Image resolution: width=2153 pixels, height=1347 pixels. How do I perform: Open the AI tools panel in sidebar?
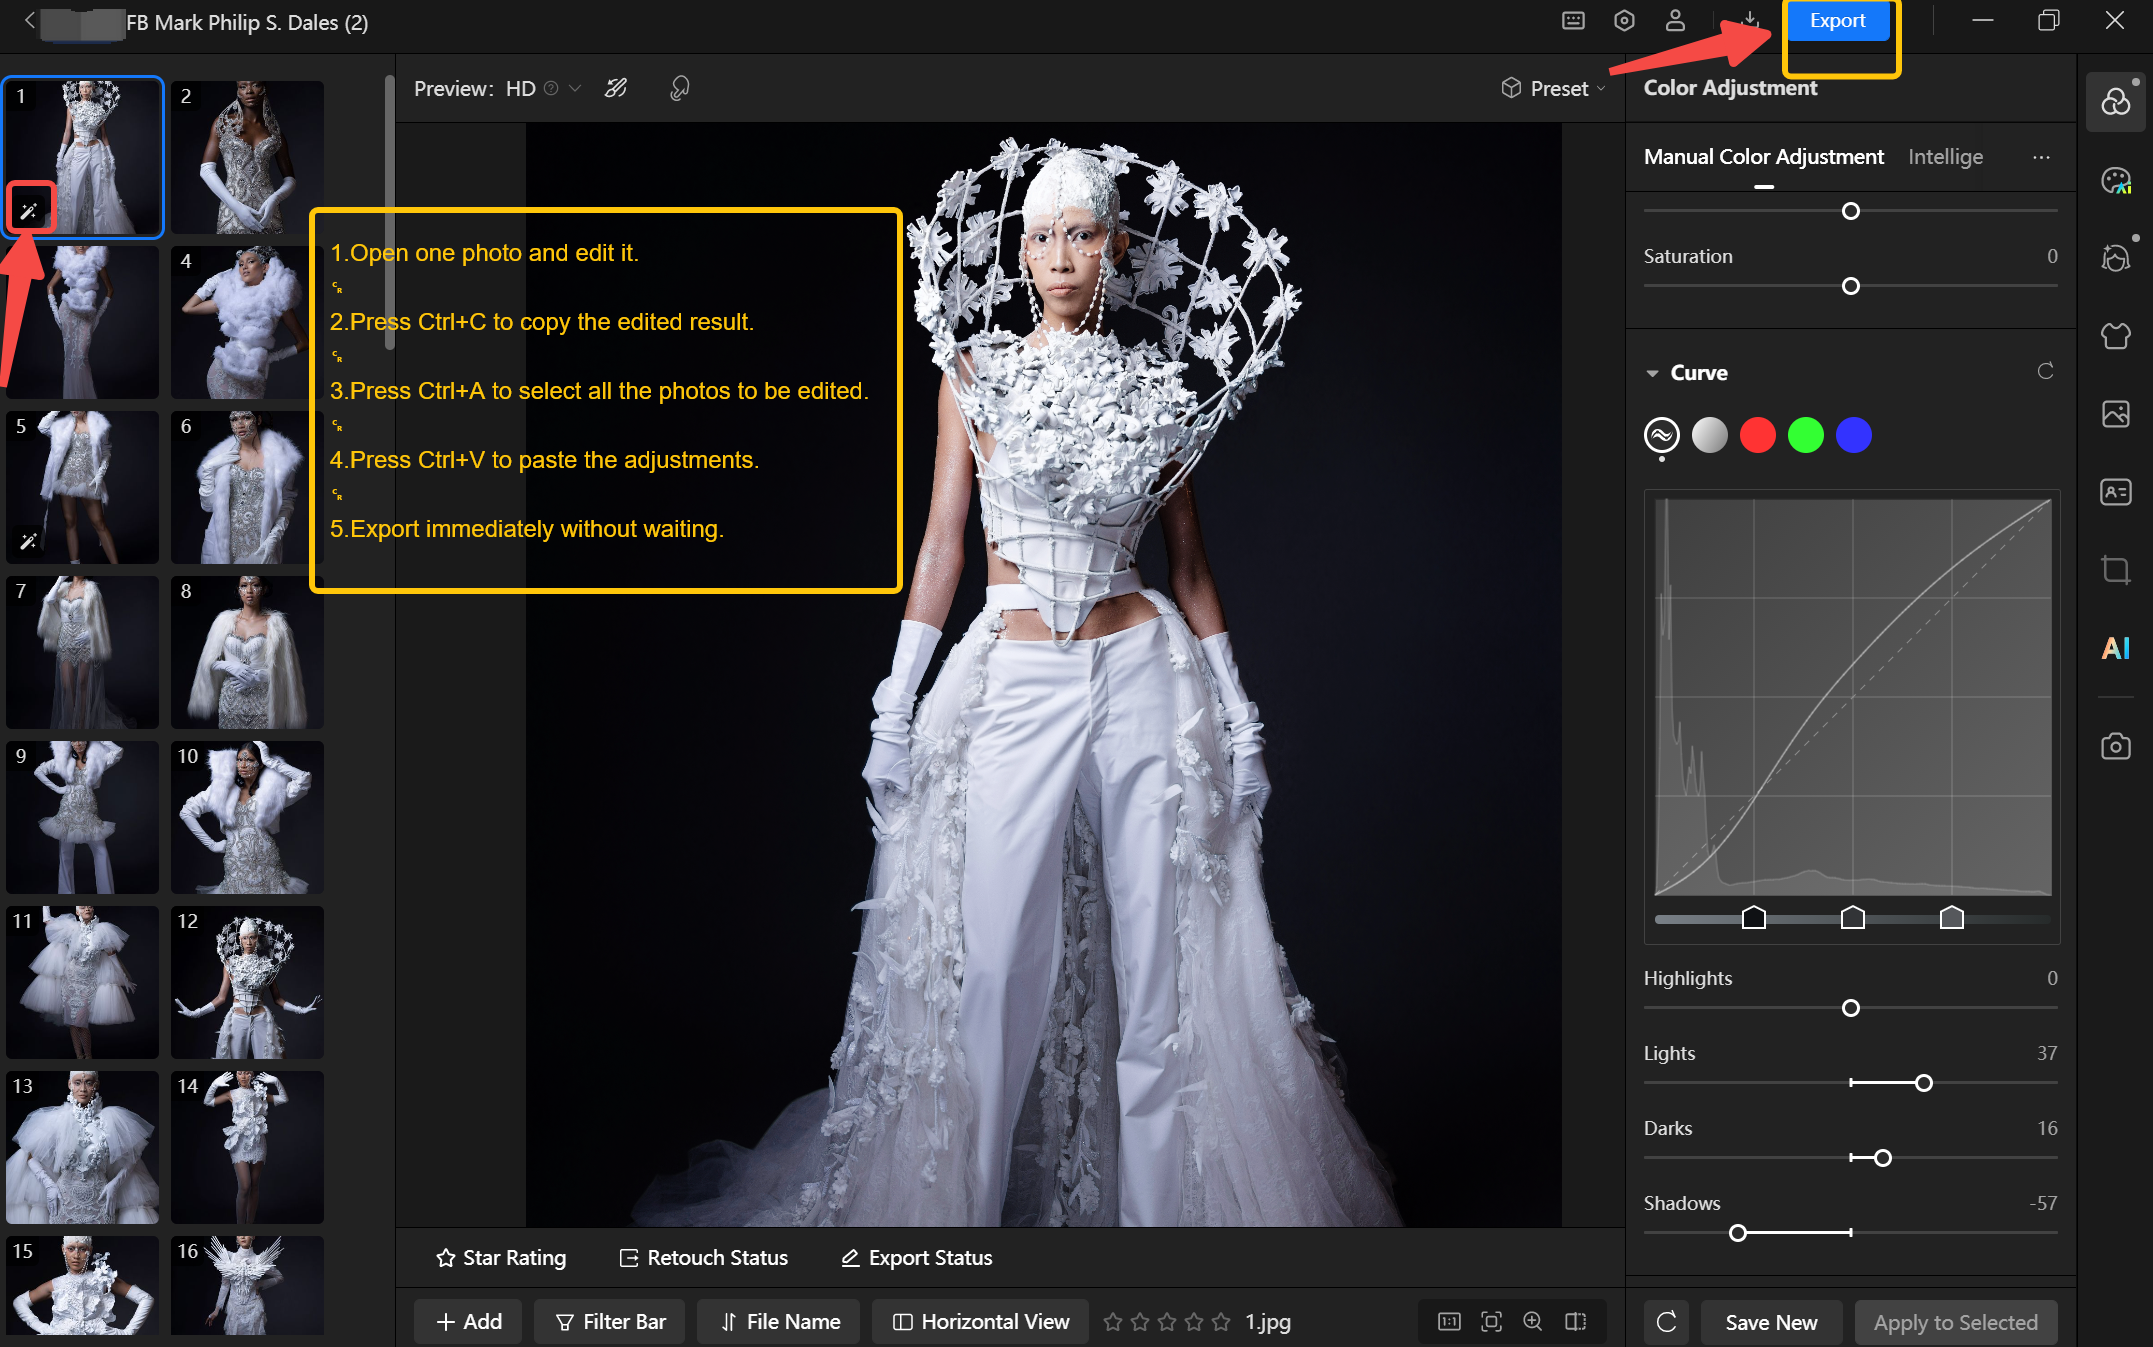point(2115,648)
